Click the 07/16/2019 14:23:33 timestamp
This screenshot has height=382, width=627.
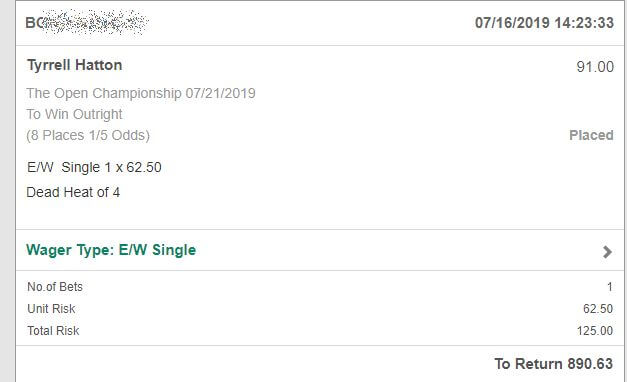544,23
